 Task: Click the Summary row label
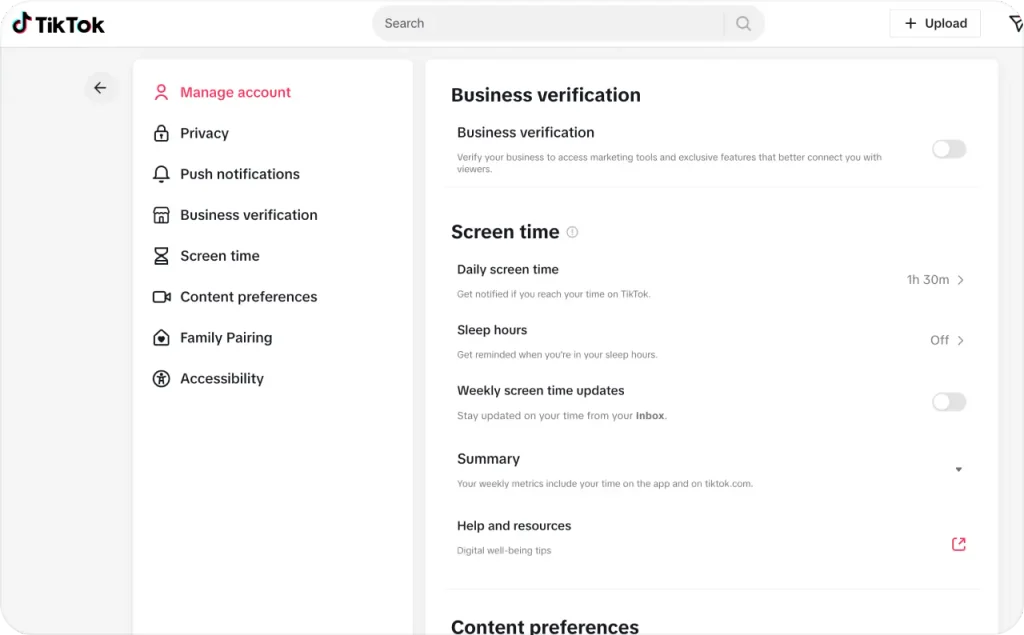tap(488, 459)
